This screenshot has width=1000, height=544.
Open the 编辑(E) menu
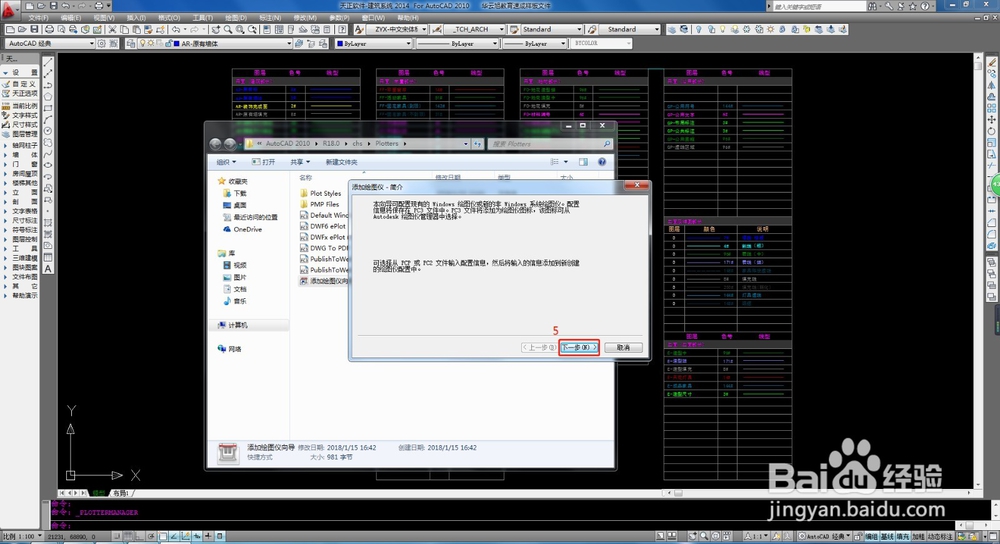71,18
